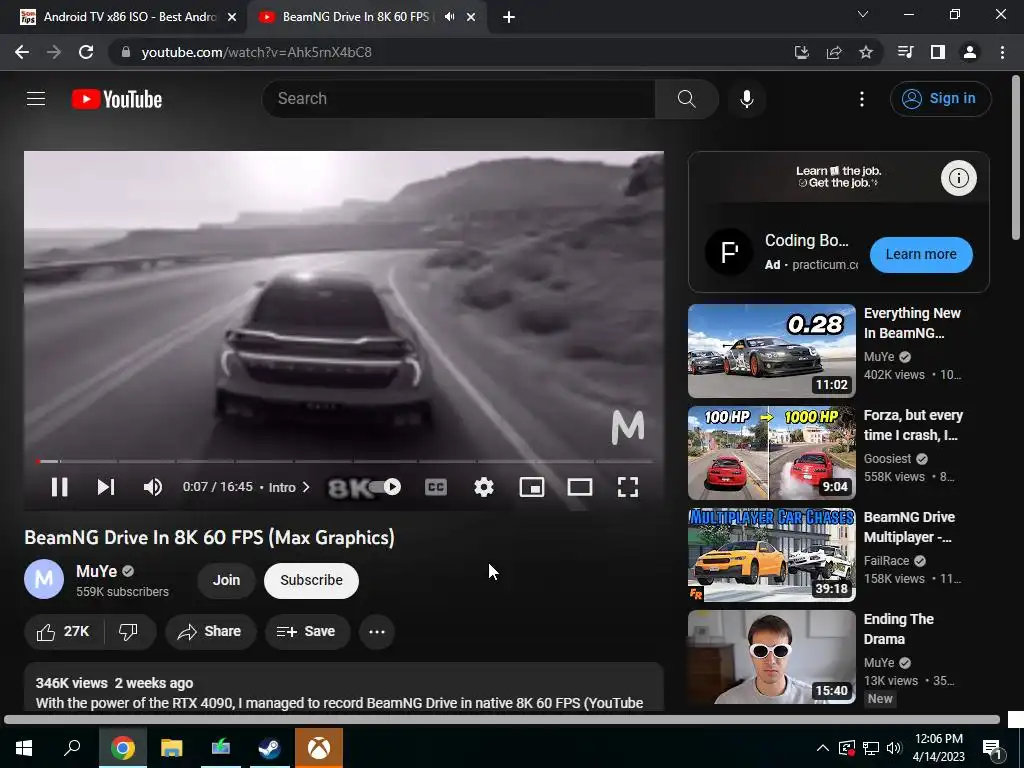
Task: Toggle the autoplay switch
Action: (x=384, y=487)
